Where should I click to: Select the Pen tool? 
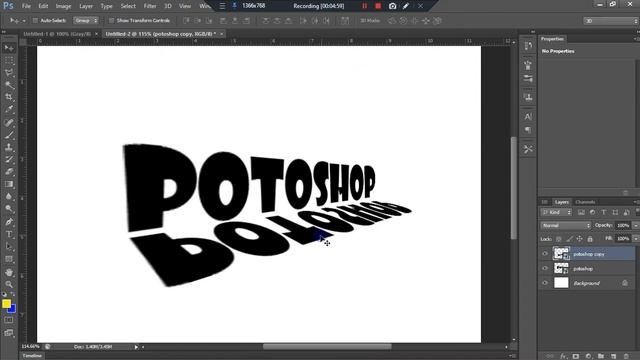point(9,222)
